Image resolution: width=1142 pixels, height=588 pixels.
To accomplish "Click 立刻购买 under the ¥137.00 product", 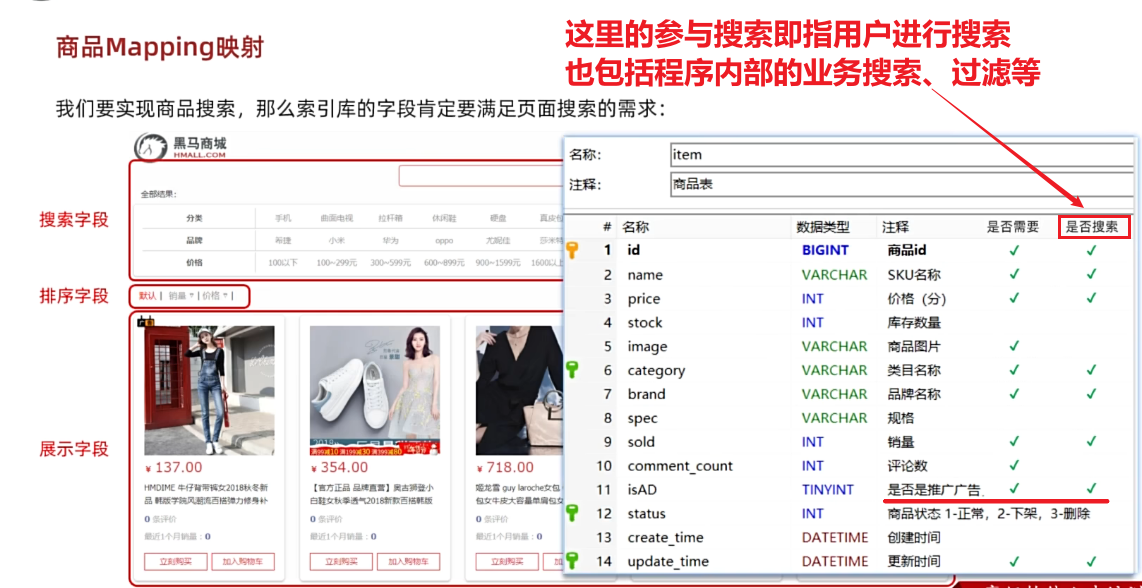I will pos(175,562).
